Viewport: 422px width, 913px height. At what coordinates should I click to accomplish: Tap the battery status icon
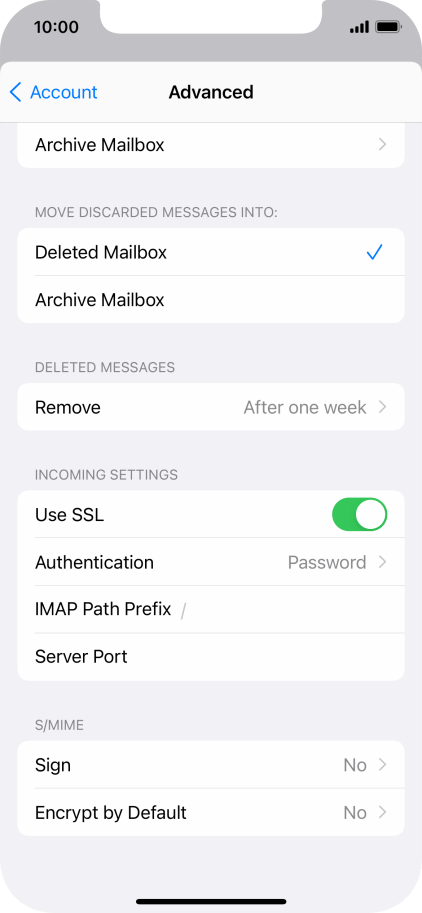[x=388, y=27]
